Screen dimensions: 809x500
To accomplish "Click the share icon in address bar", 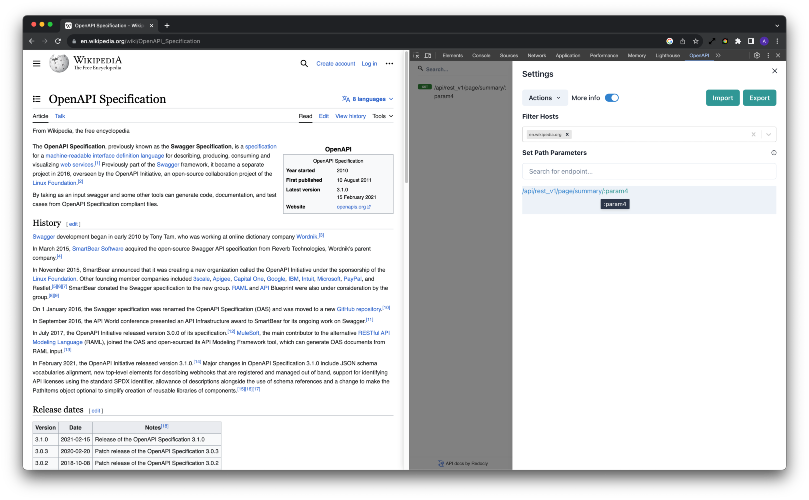I will click(x=683, y=41).
